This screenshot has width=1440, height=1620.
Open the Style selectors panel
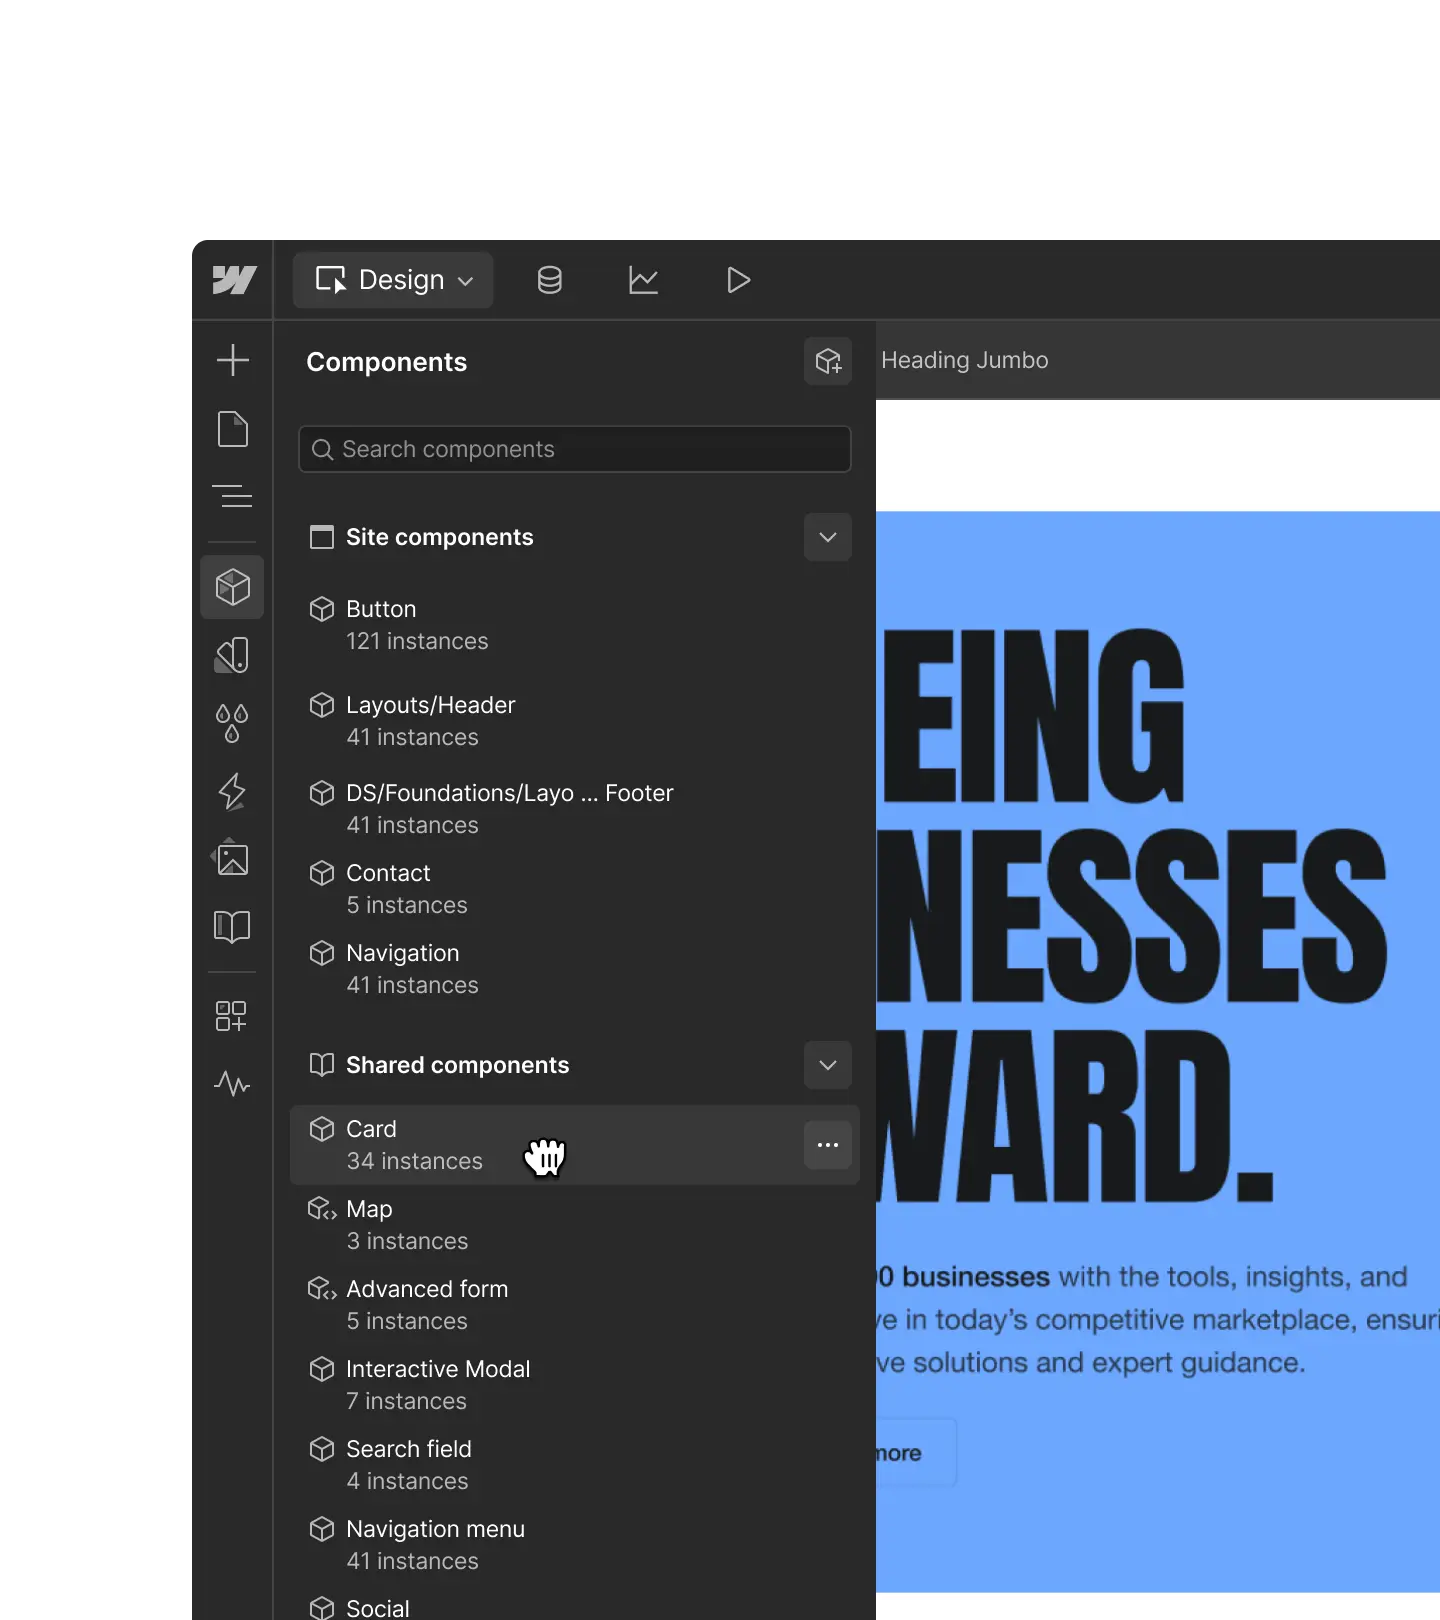pos(232,656)
